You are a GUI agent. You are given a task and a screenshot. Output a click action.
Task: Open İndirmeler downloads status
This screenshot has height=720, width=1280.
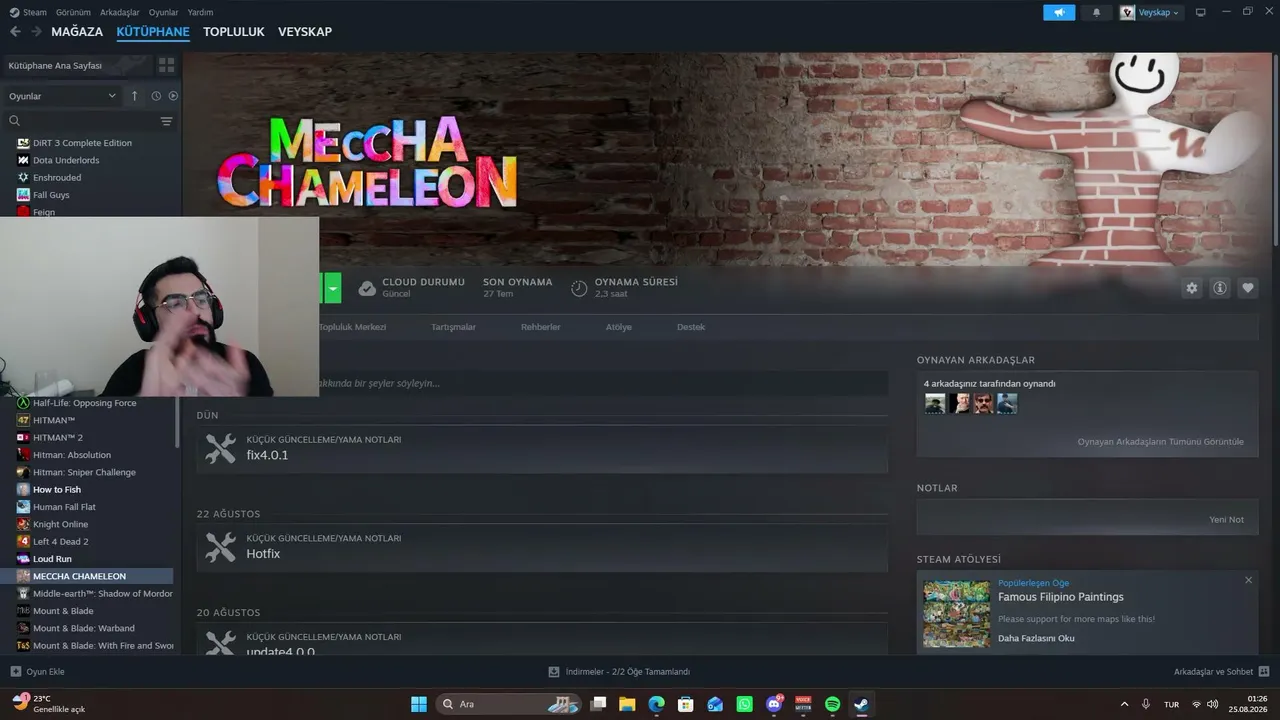pos(620,671)
